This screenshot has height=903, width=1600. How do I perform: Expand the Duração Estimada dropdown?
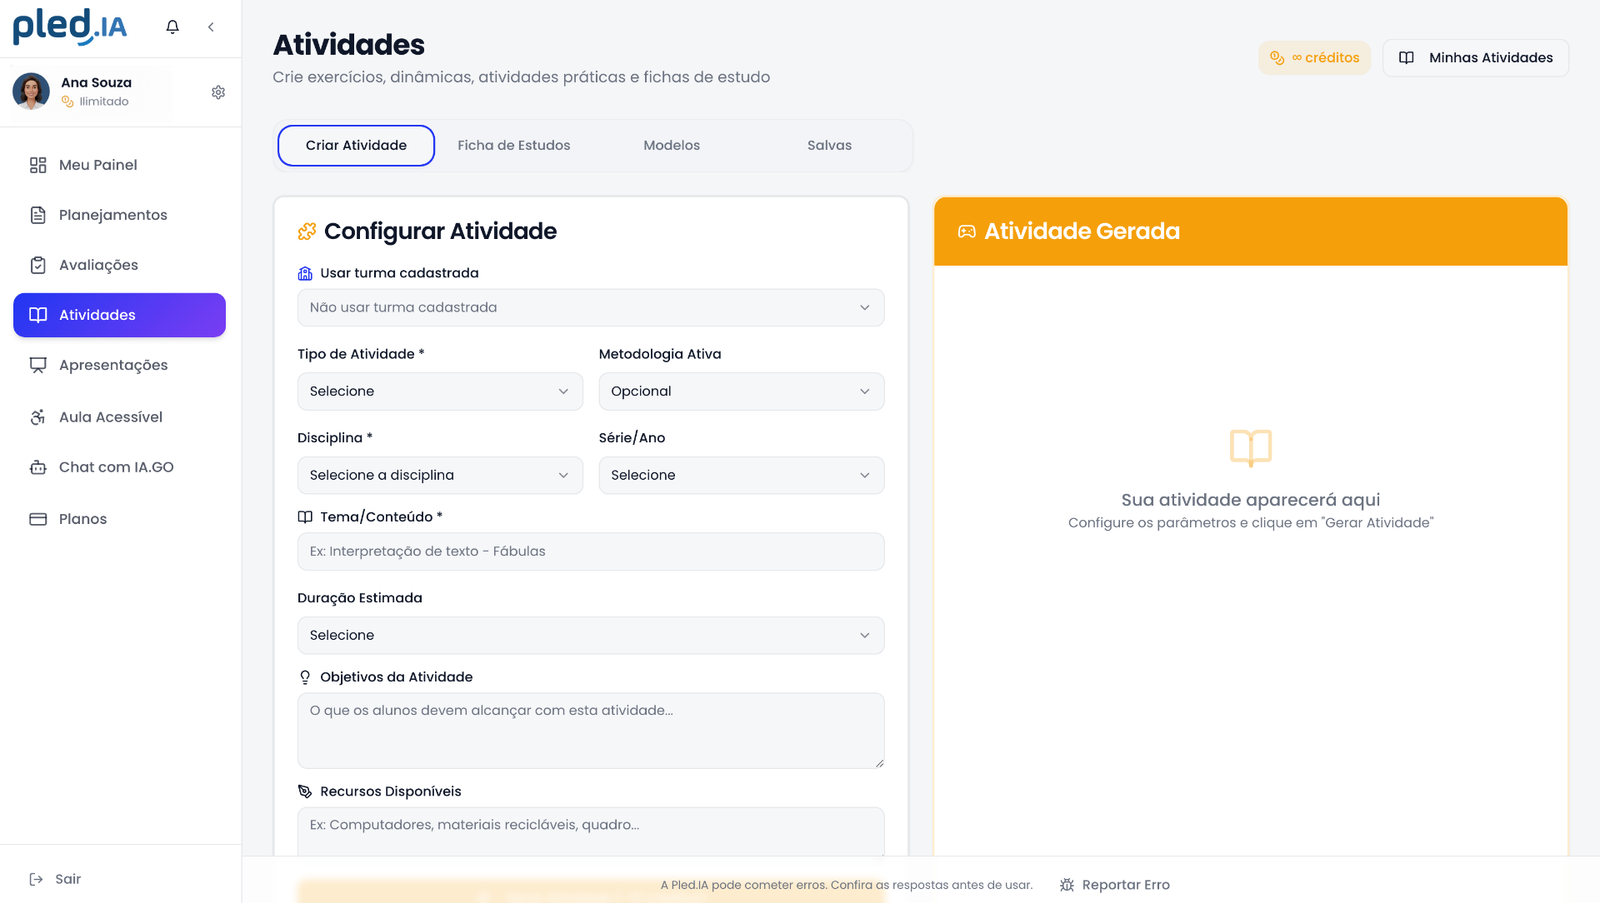click(x=590, y=635)
